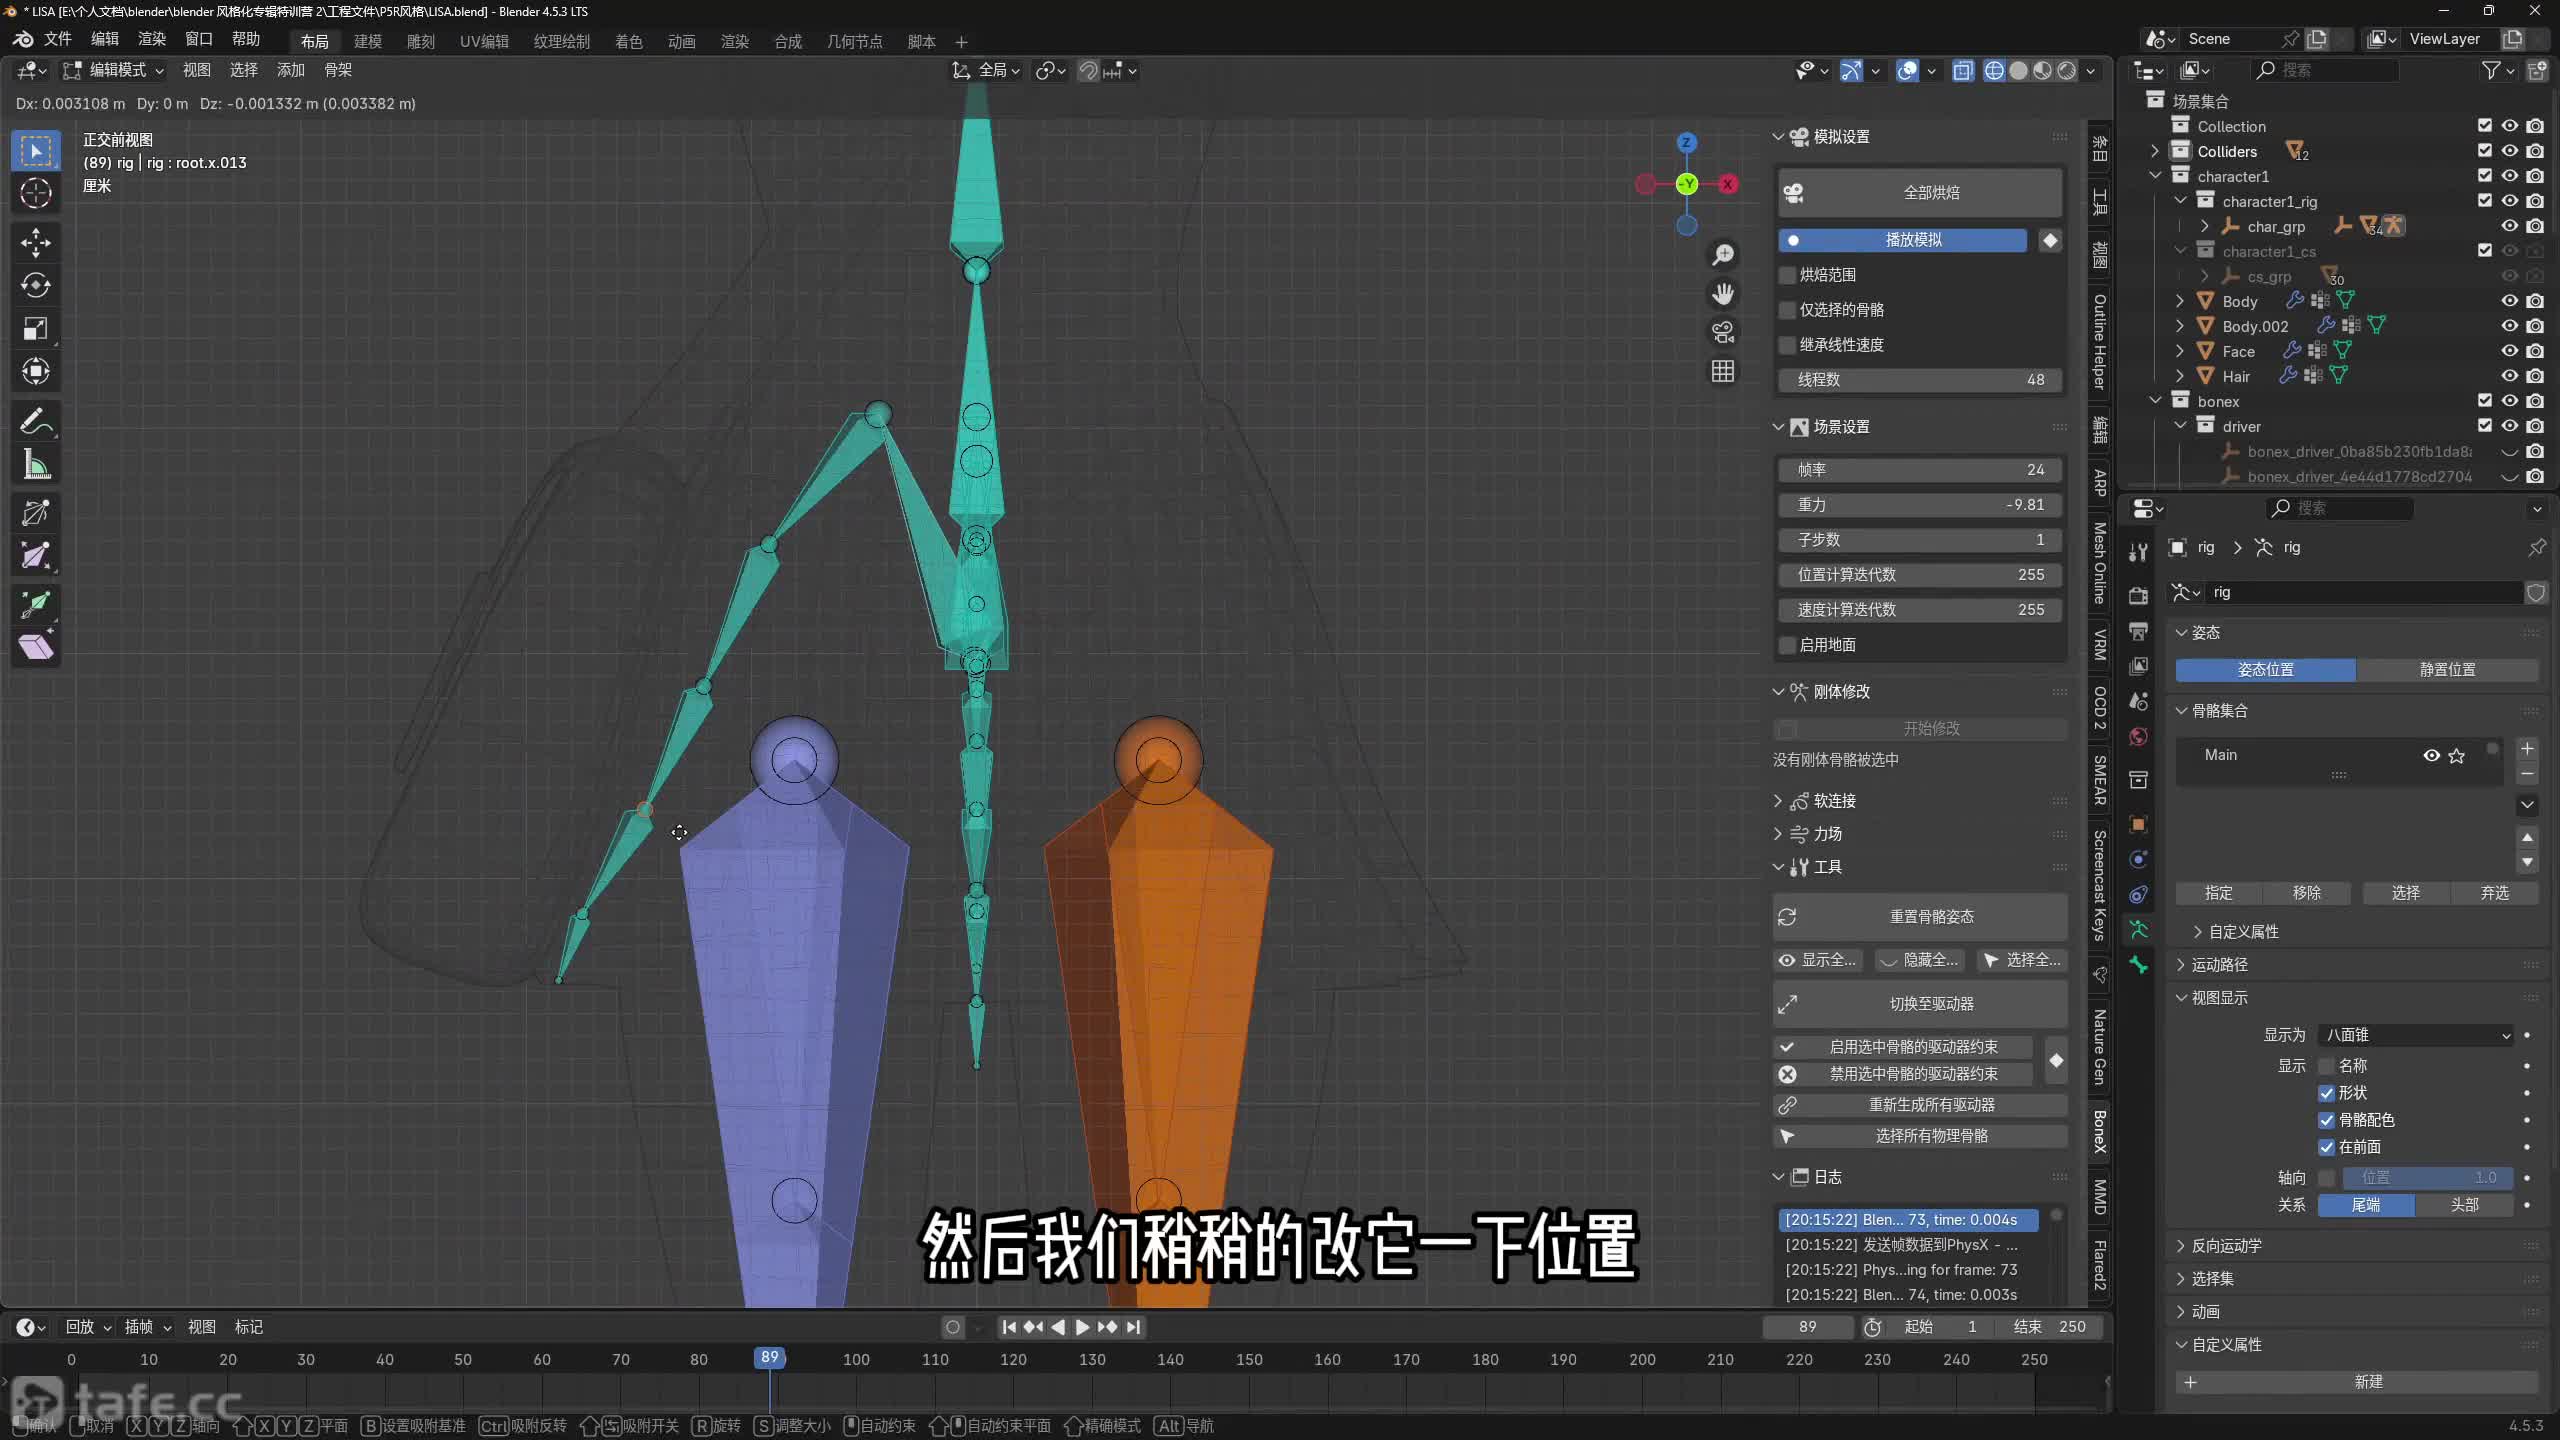This screenshot has width=2560, height=1440.
Task: Click the 重力 value slider
Action: 1920,505
